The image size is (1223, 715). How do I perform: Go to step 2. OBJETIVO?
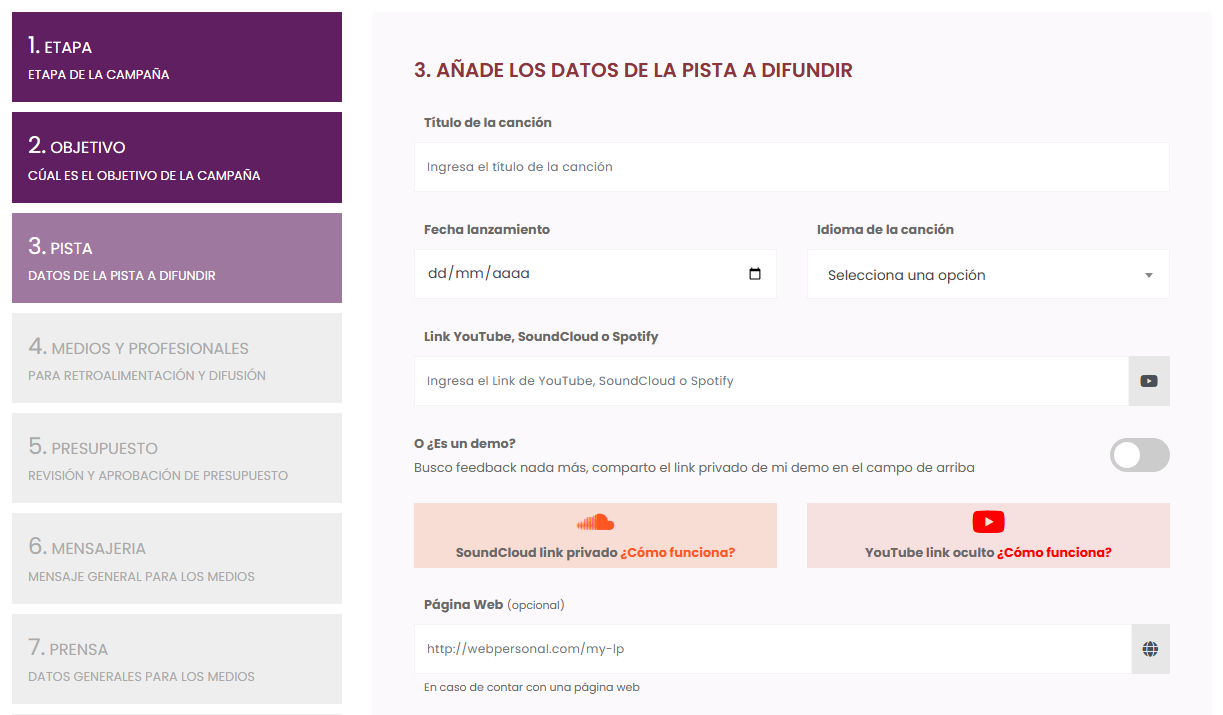pos(176,157)
